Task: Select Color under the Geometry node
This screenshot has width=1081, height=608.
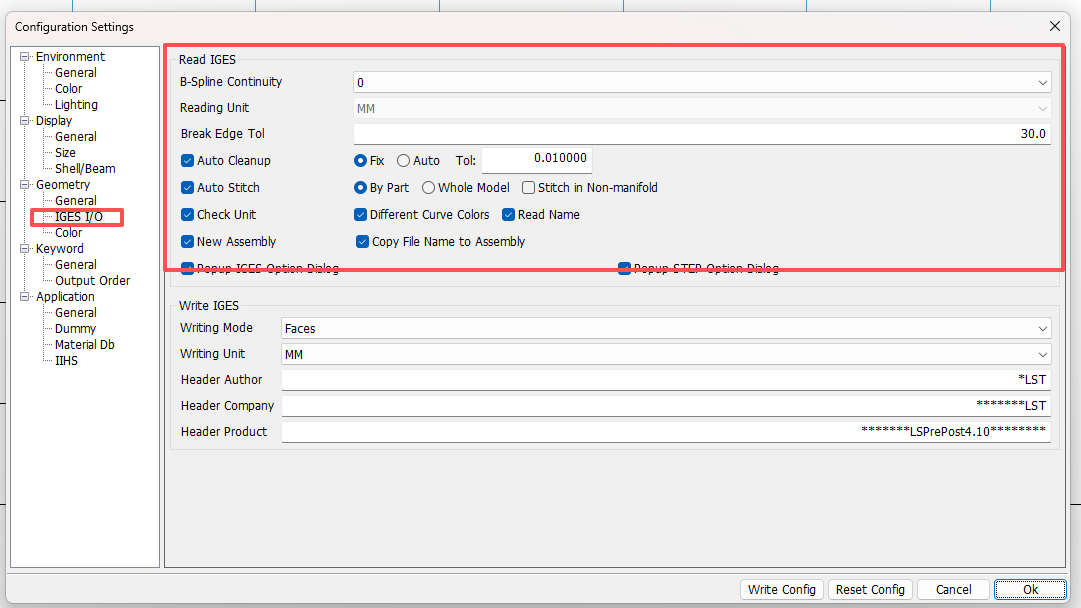Action: pos(68,233)
